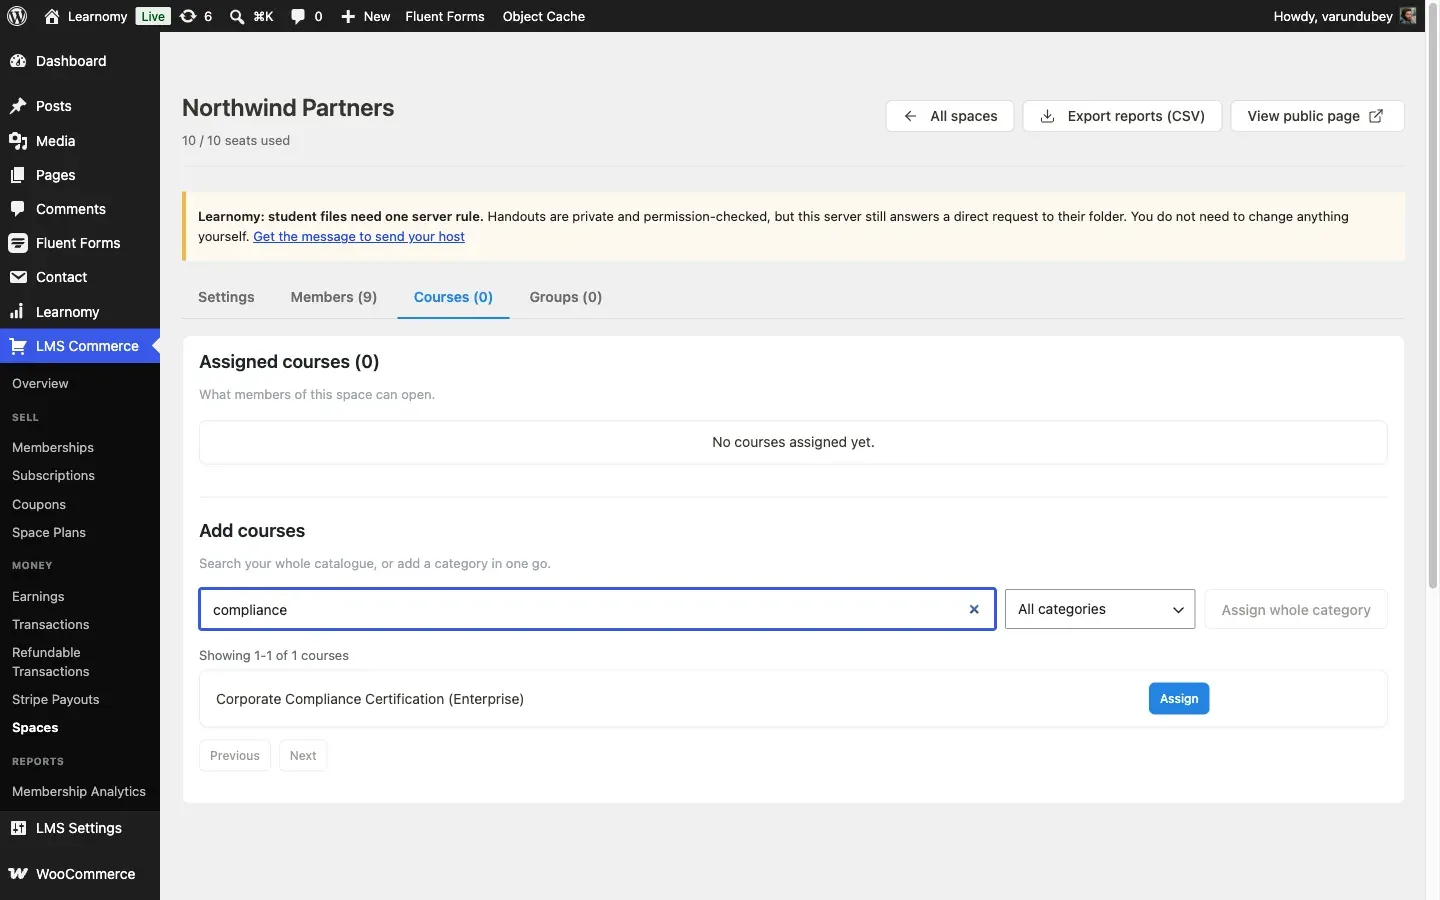Click the Media icon in sidebar
The image size is (1440, 900).
tap(18, 141)
